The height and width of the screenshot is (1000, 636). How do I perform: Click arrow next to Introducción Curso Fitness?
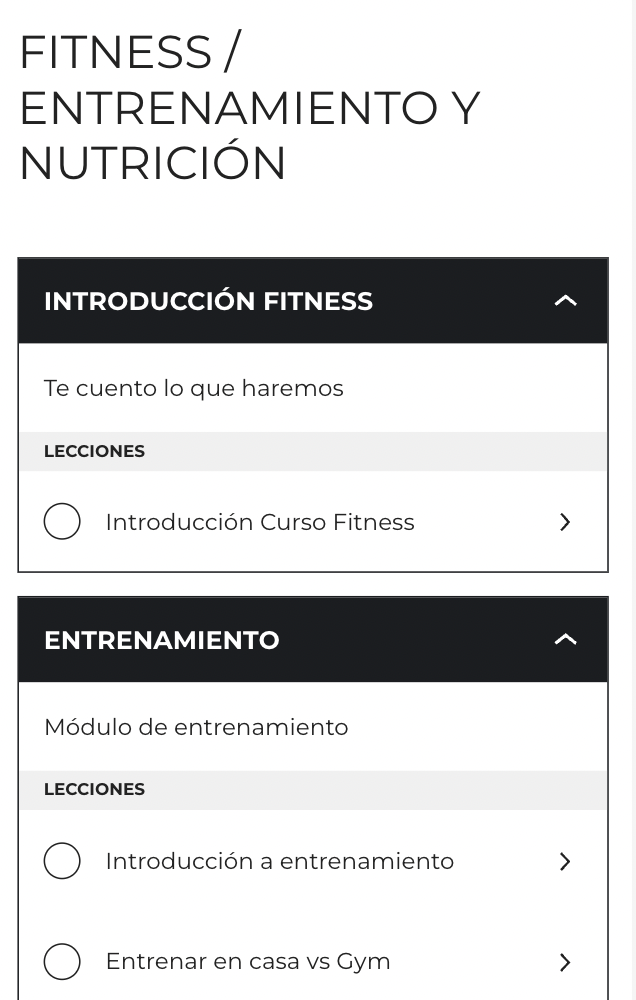(565, 522)
